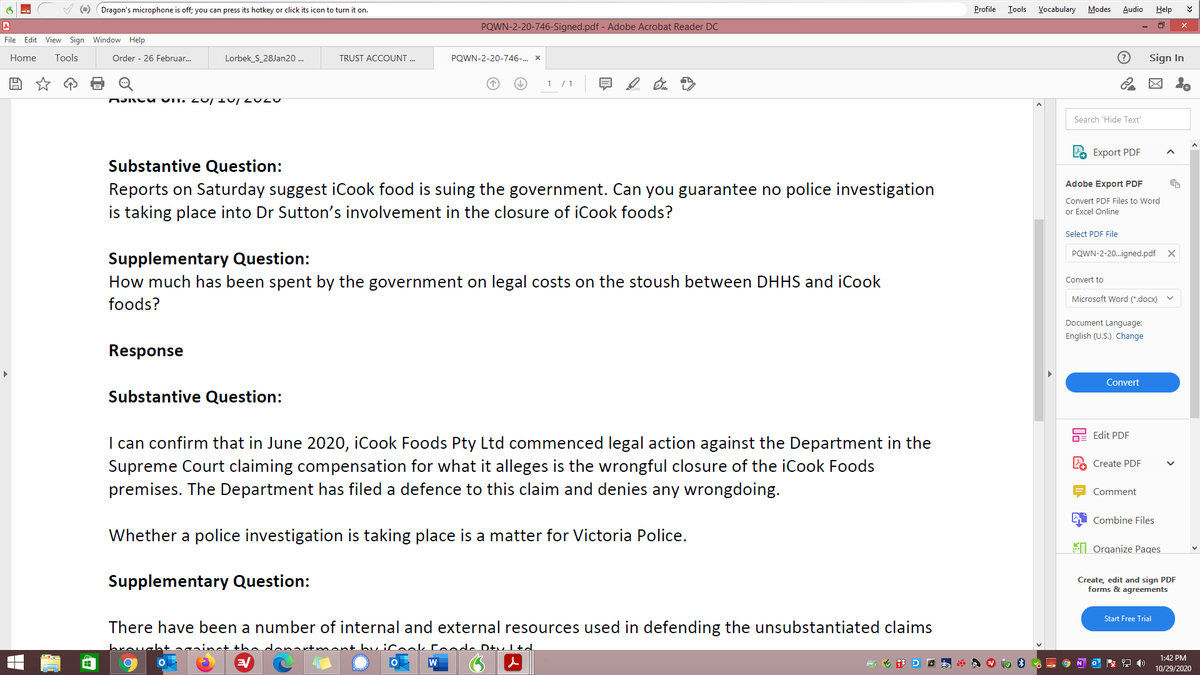The height and width of the screenshot is (675, 1200).
Task: Select the highlight text pen icon
Action: point(634,85)
